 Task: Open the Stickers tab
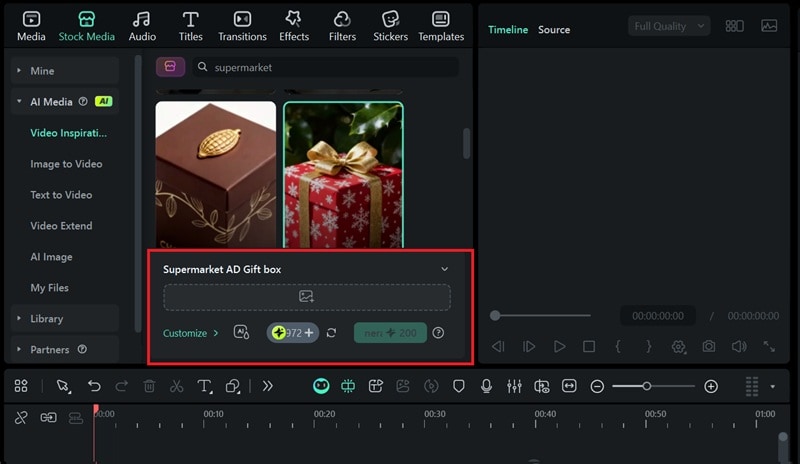coord(390,27)
